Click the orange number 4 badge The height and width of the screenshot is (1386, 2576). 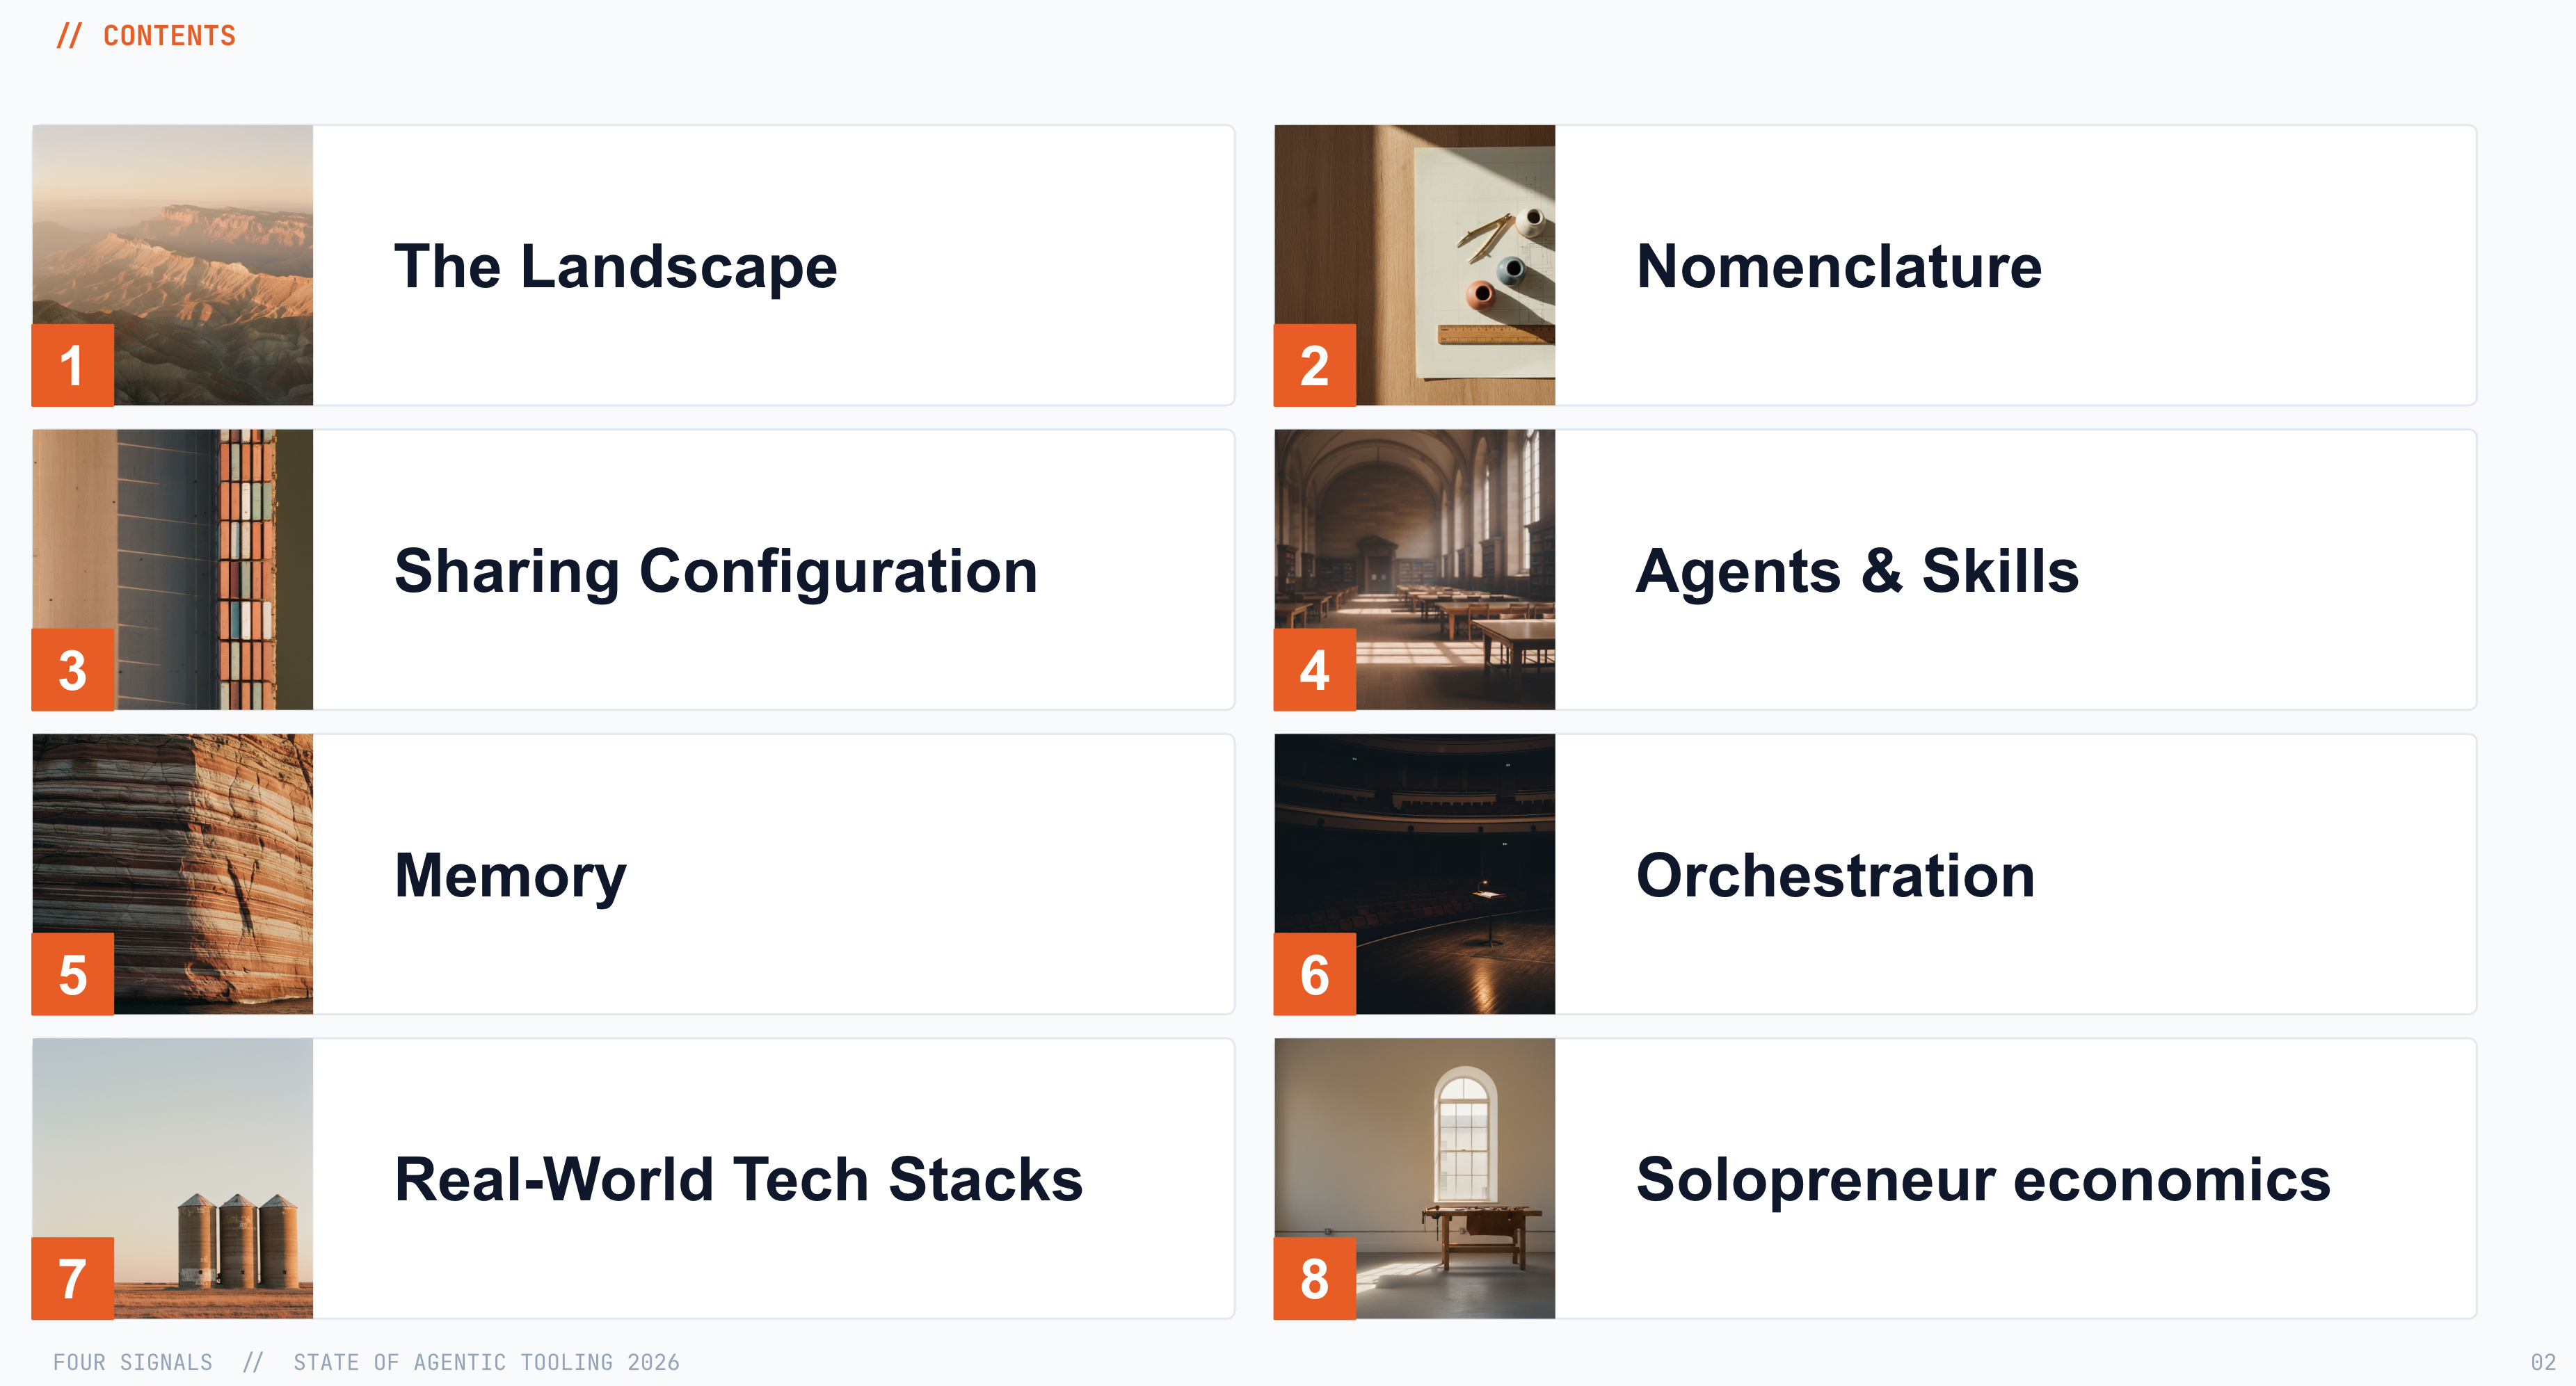(1314, 670)
